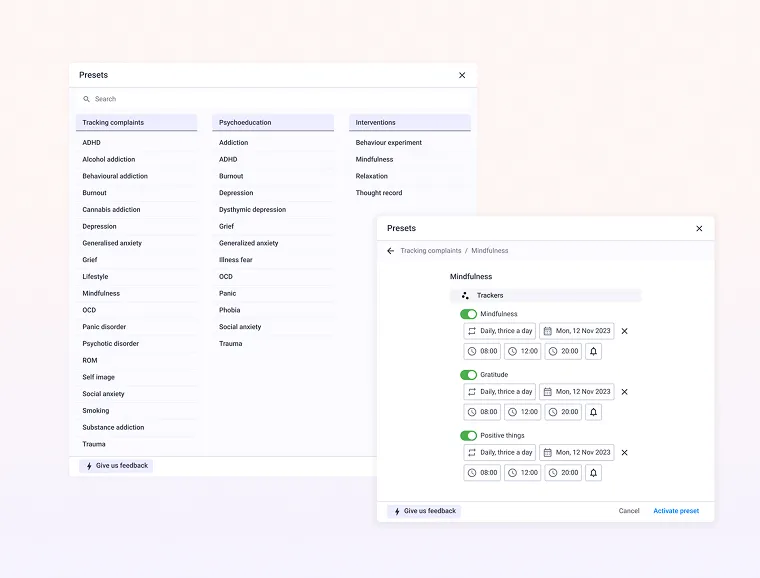The height and width of the screenshot is (578, 760).
Task: Click Tracking complaints in the breadcrumb
Action: coord(431,250)
